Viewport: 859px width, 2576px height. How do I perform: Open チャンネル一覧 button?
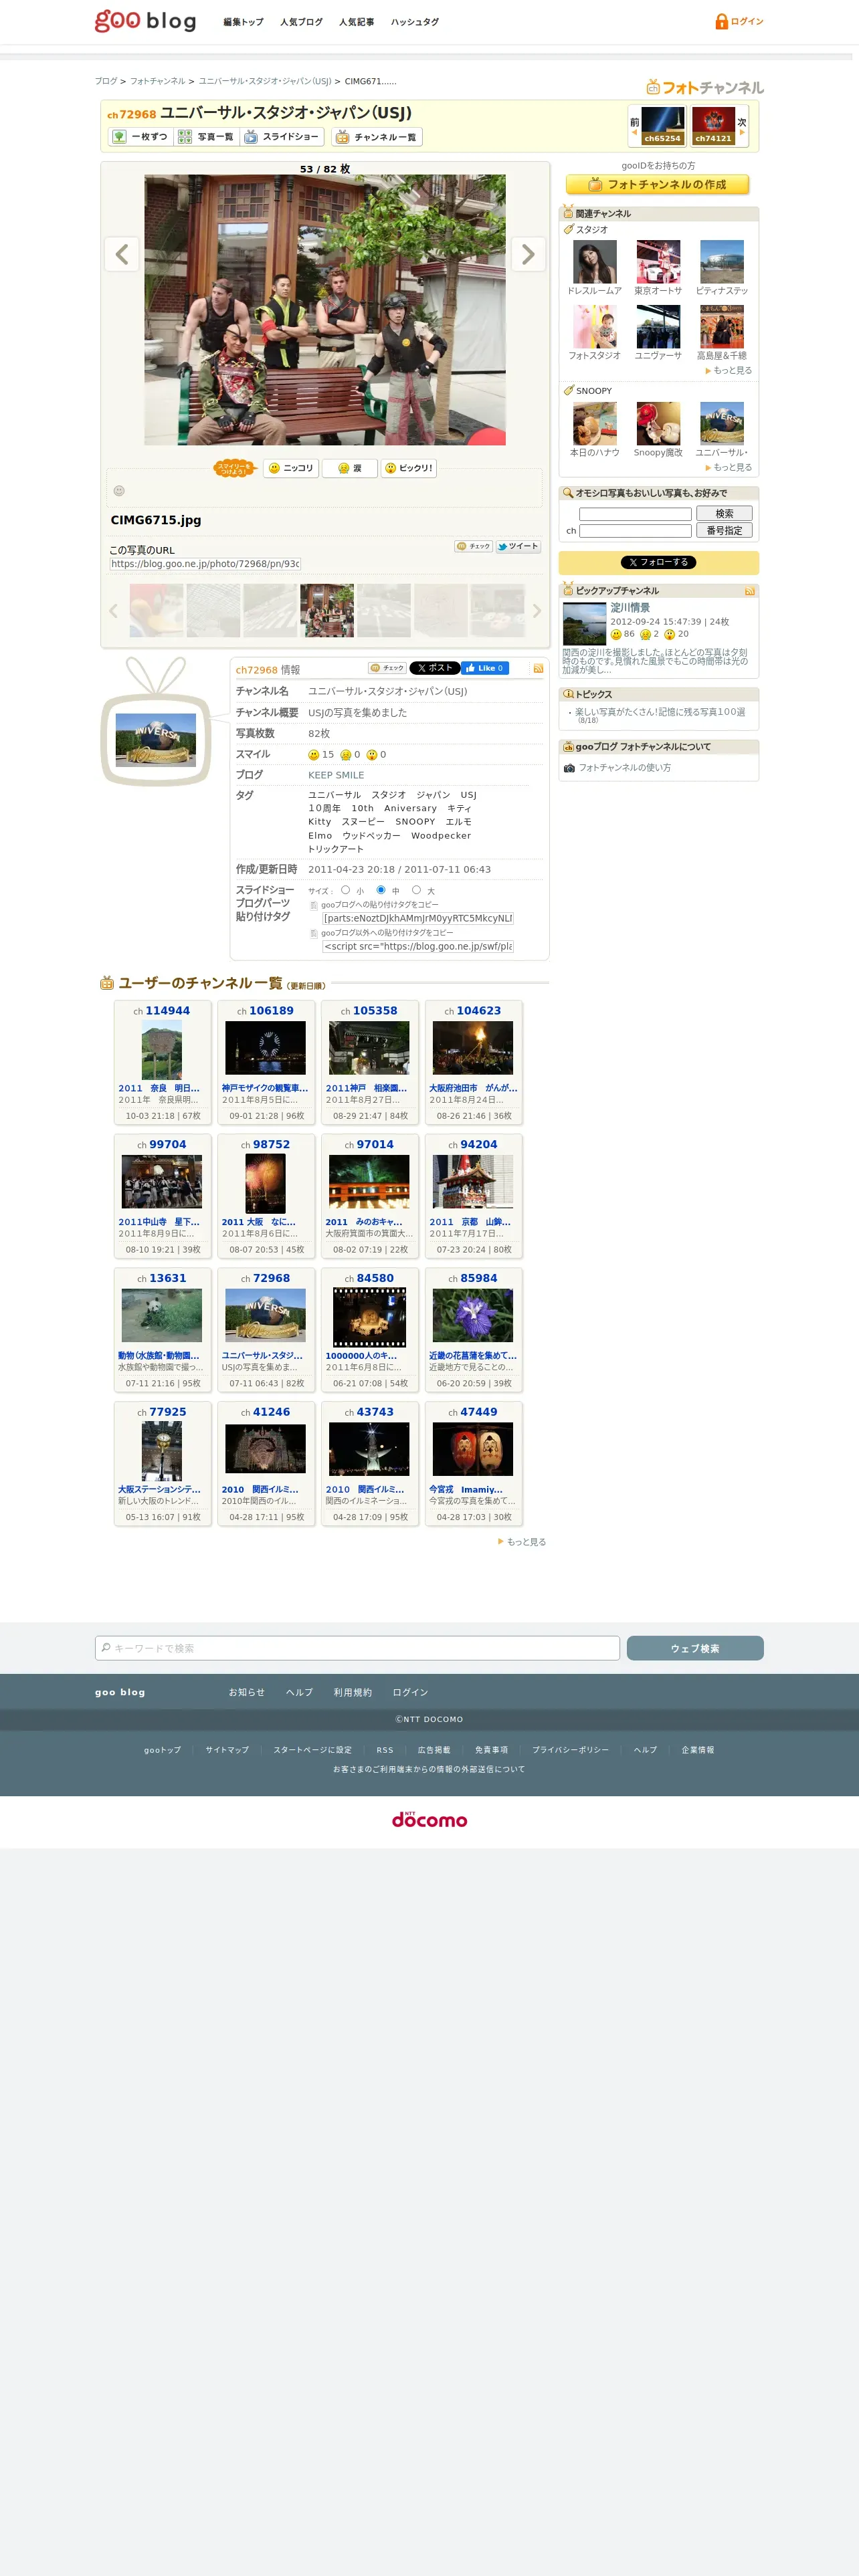[377, 137]
